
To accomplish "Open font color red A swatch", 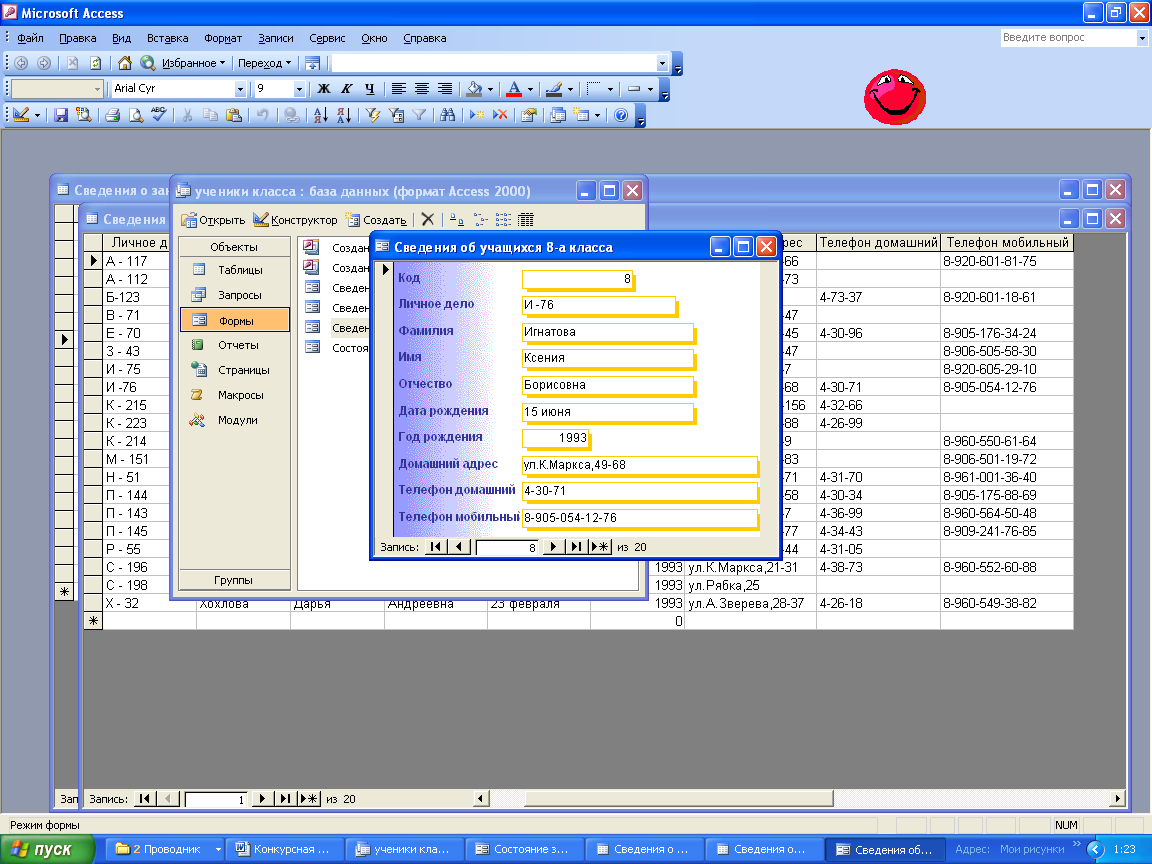I will pyautogui.click(x=514, y=89).
